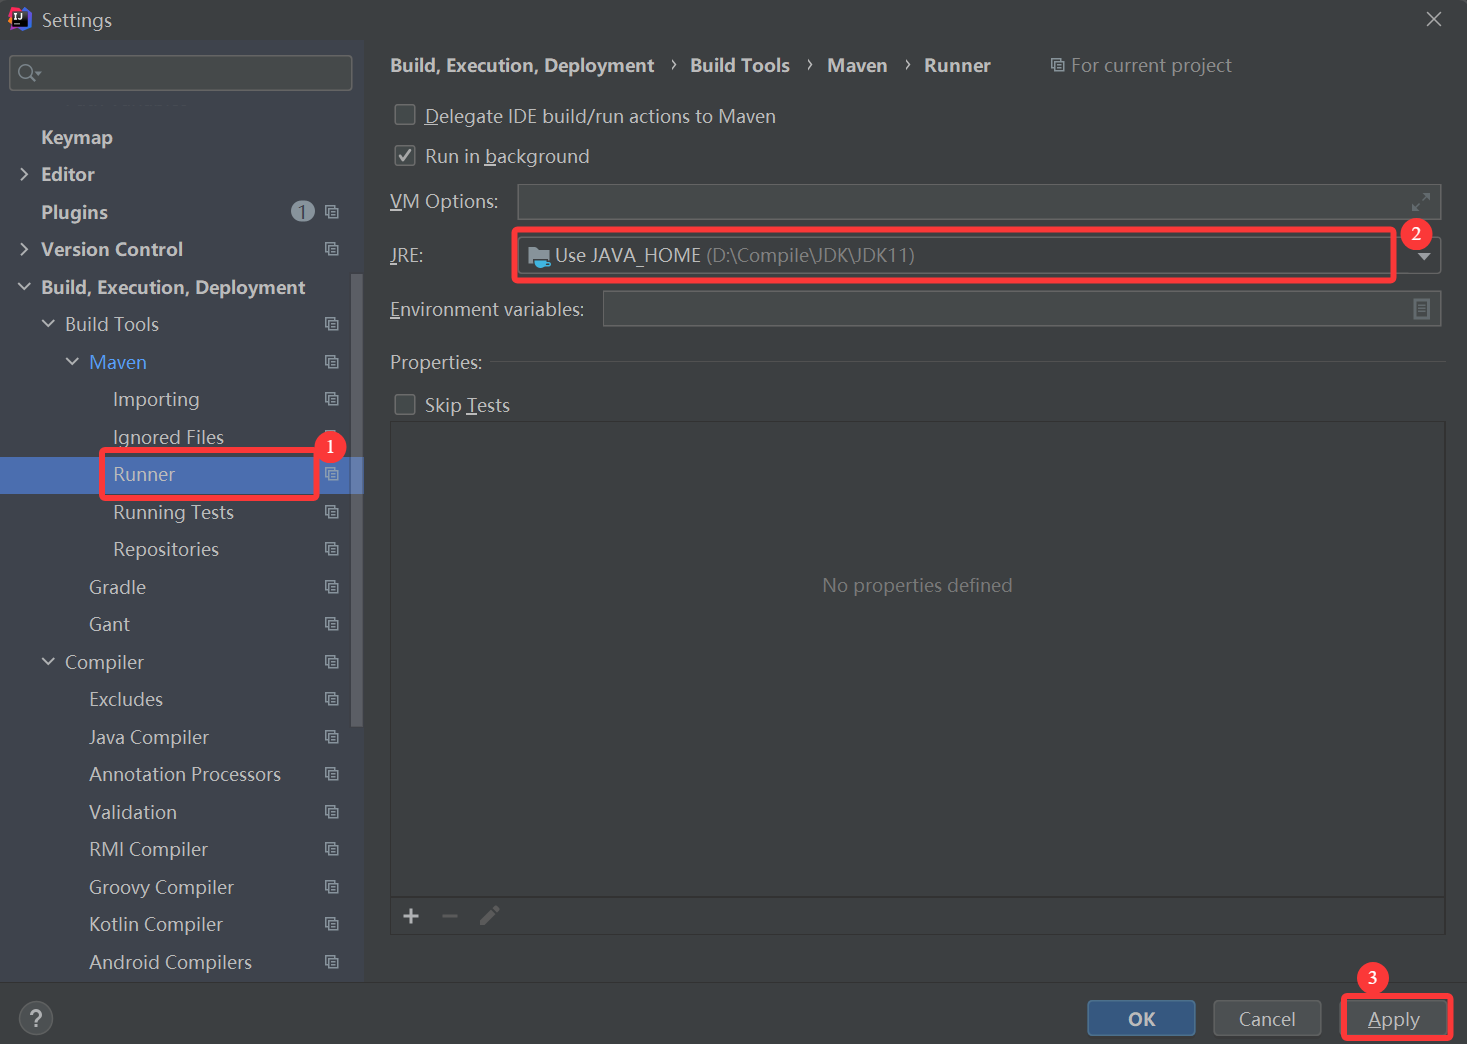Click the project icon beside Maven
The image size is (1467, 1044).
click(332, 362)
